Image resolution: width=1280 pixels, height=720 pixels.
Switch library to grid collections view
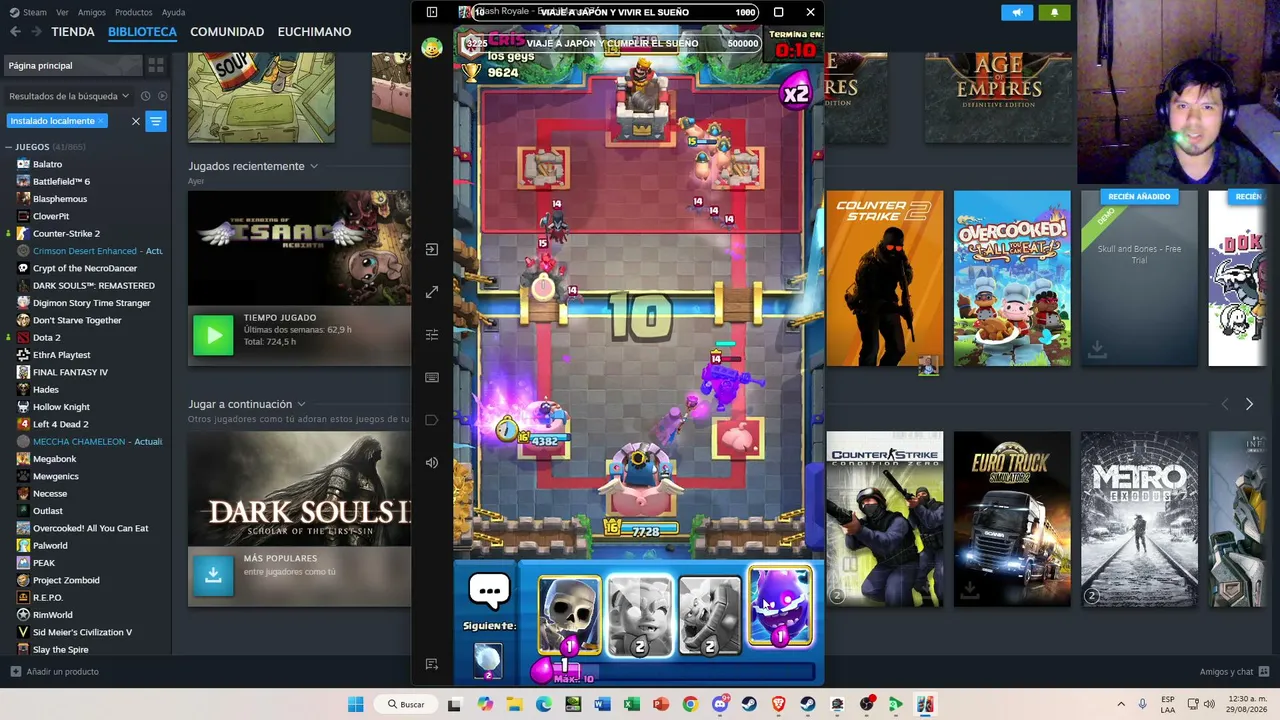156,66
